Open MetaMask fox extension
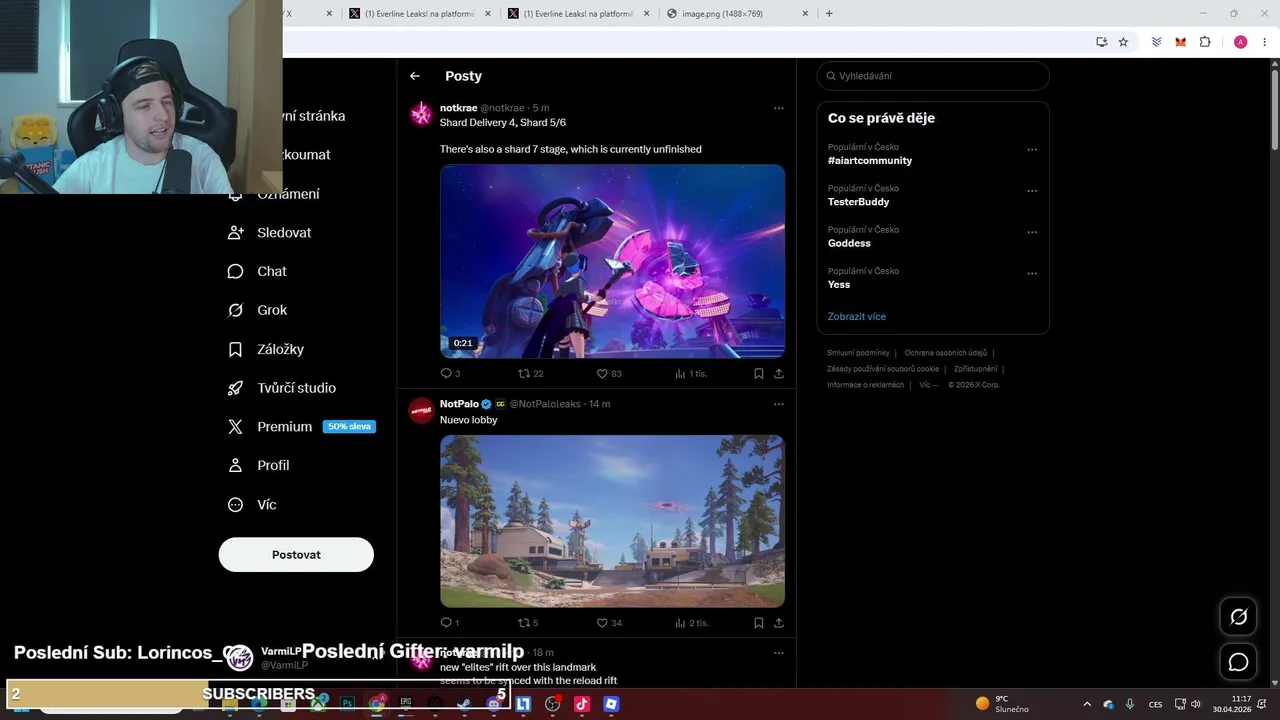The height and width of the screenshot is (720, 1280). click(1180, 42)
